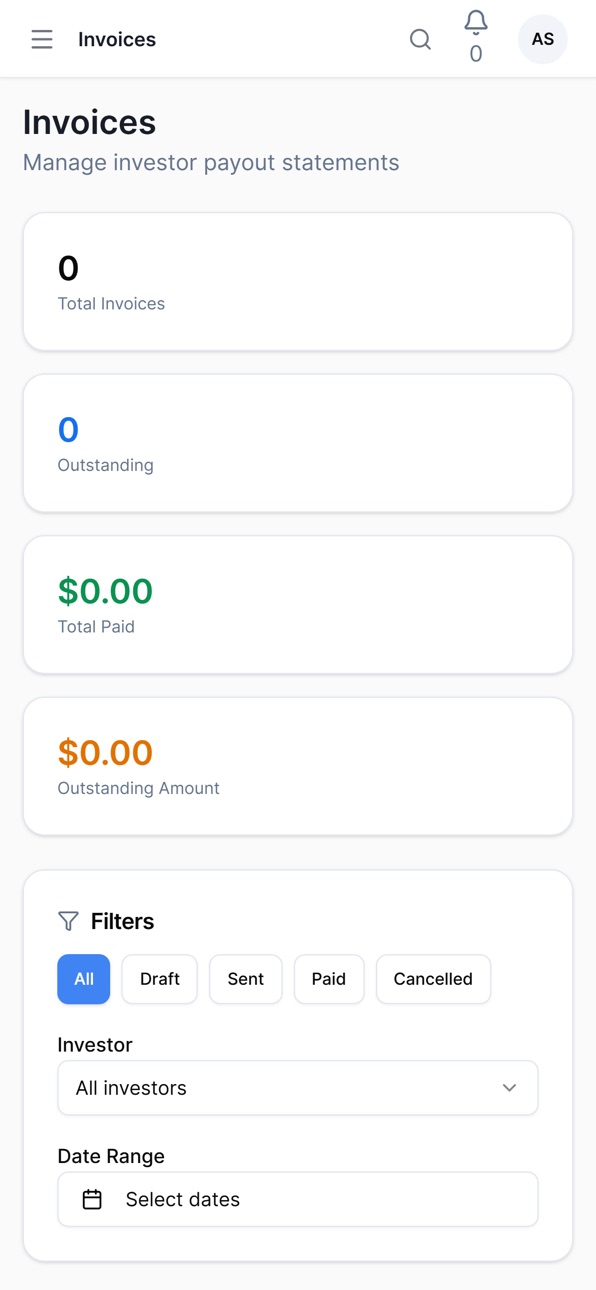
Task: Select the All status filter
Action: [84, 979]
